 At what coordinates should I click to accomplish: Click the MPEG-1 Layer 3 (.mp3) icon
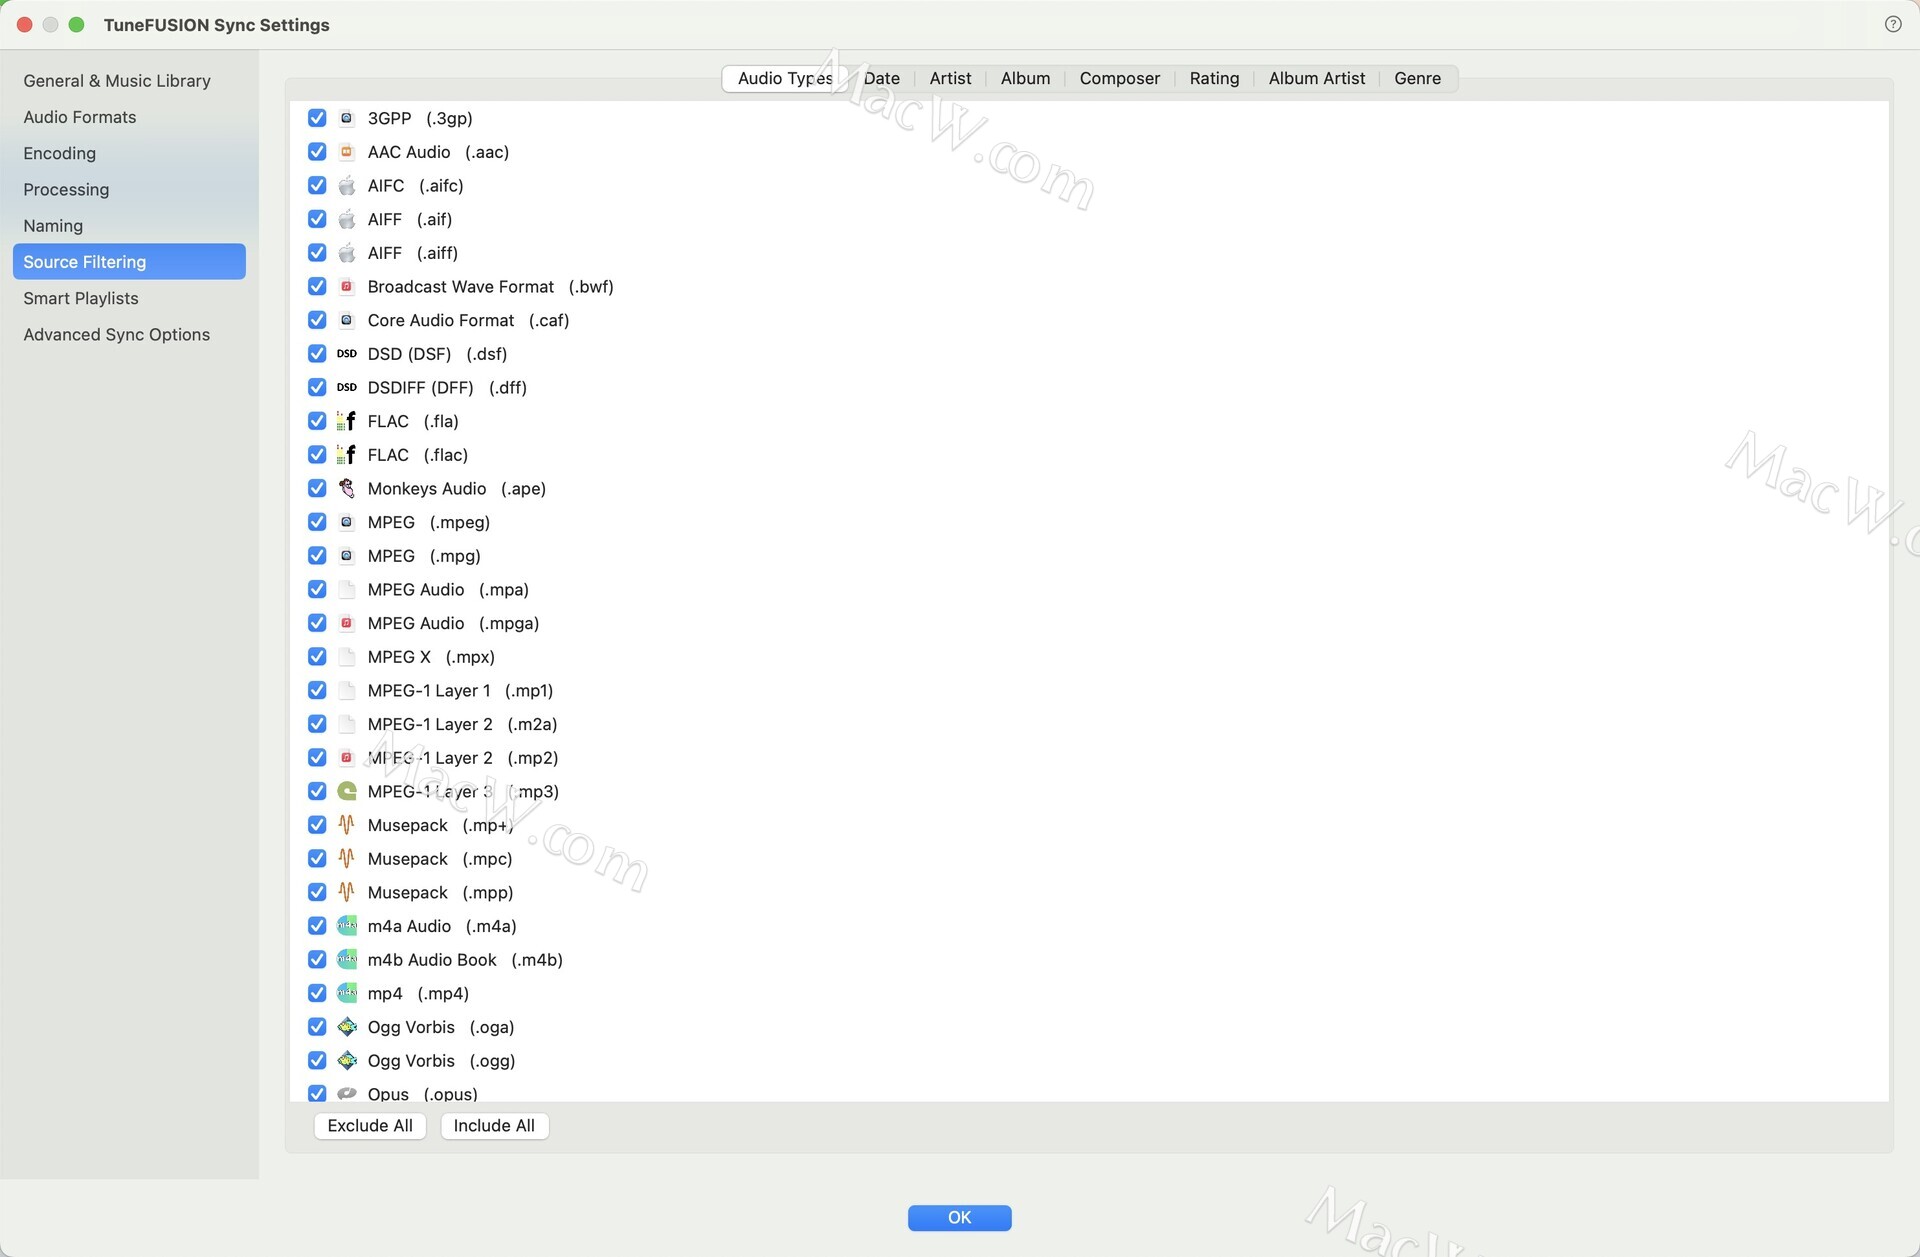347,792
